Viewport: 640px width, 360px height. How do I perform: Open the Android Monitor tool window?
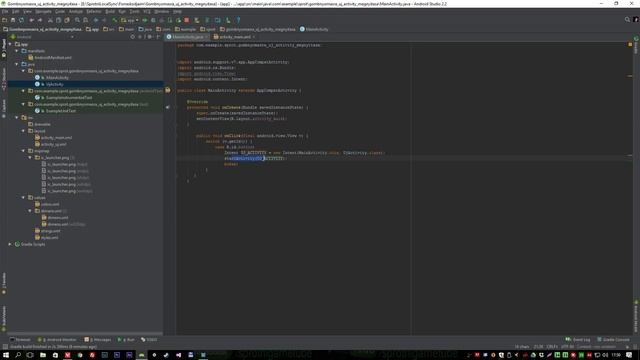(x=57, y=340)
